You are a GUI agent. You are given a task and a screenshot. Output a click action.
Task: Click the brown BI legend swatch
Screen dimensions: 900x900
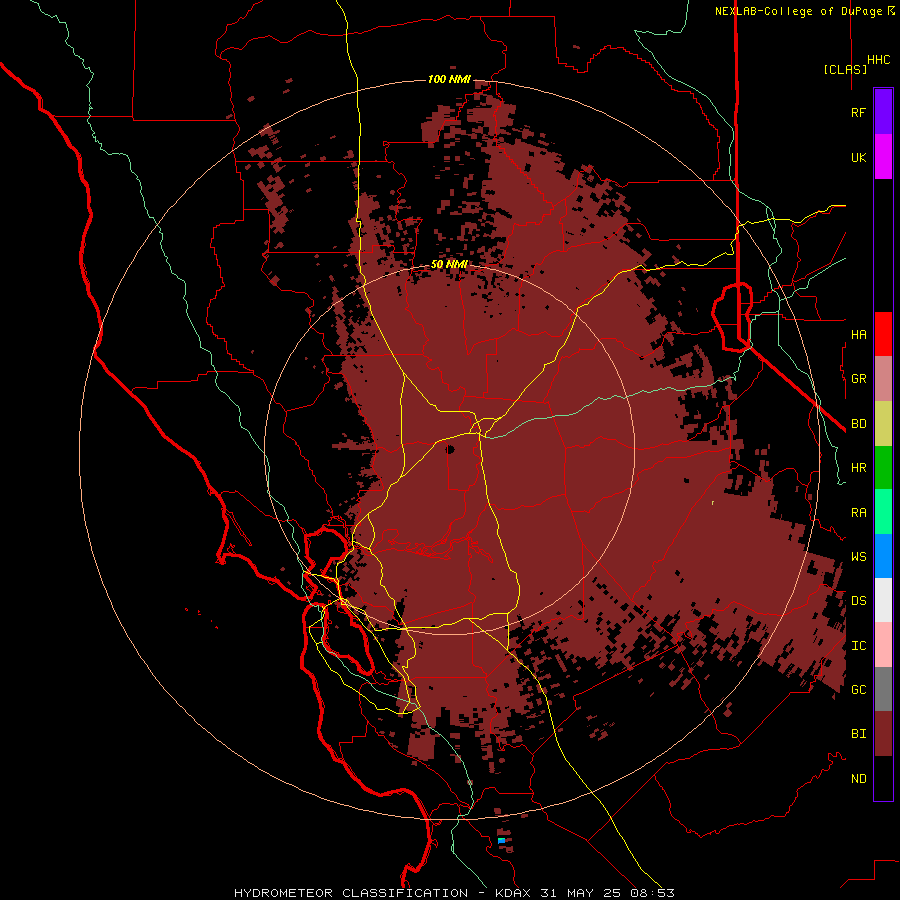tap(883, 734)
